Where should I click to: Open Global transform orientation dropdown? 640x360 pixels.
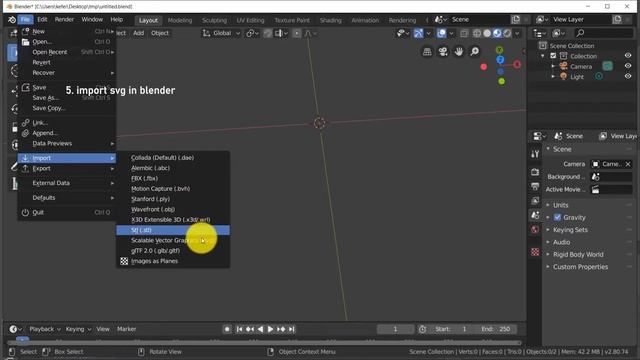222,33
